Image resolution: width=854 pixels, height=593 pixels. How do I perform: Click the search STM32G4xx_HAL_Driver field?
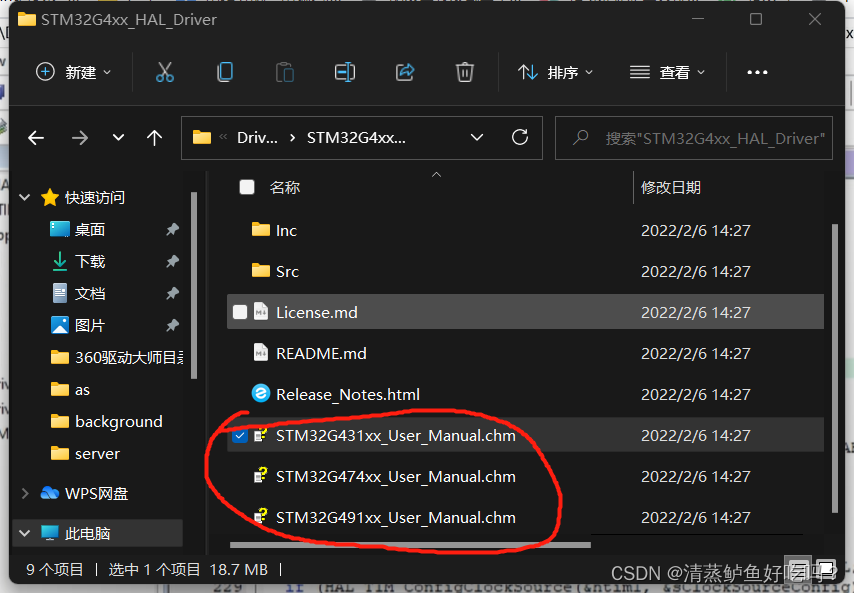pos(693,138)
